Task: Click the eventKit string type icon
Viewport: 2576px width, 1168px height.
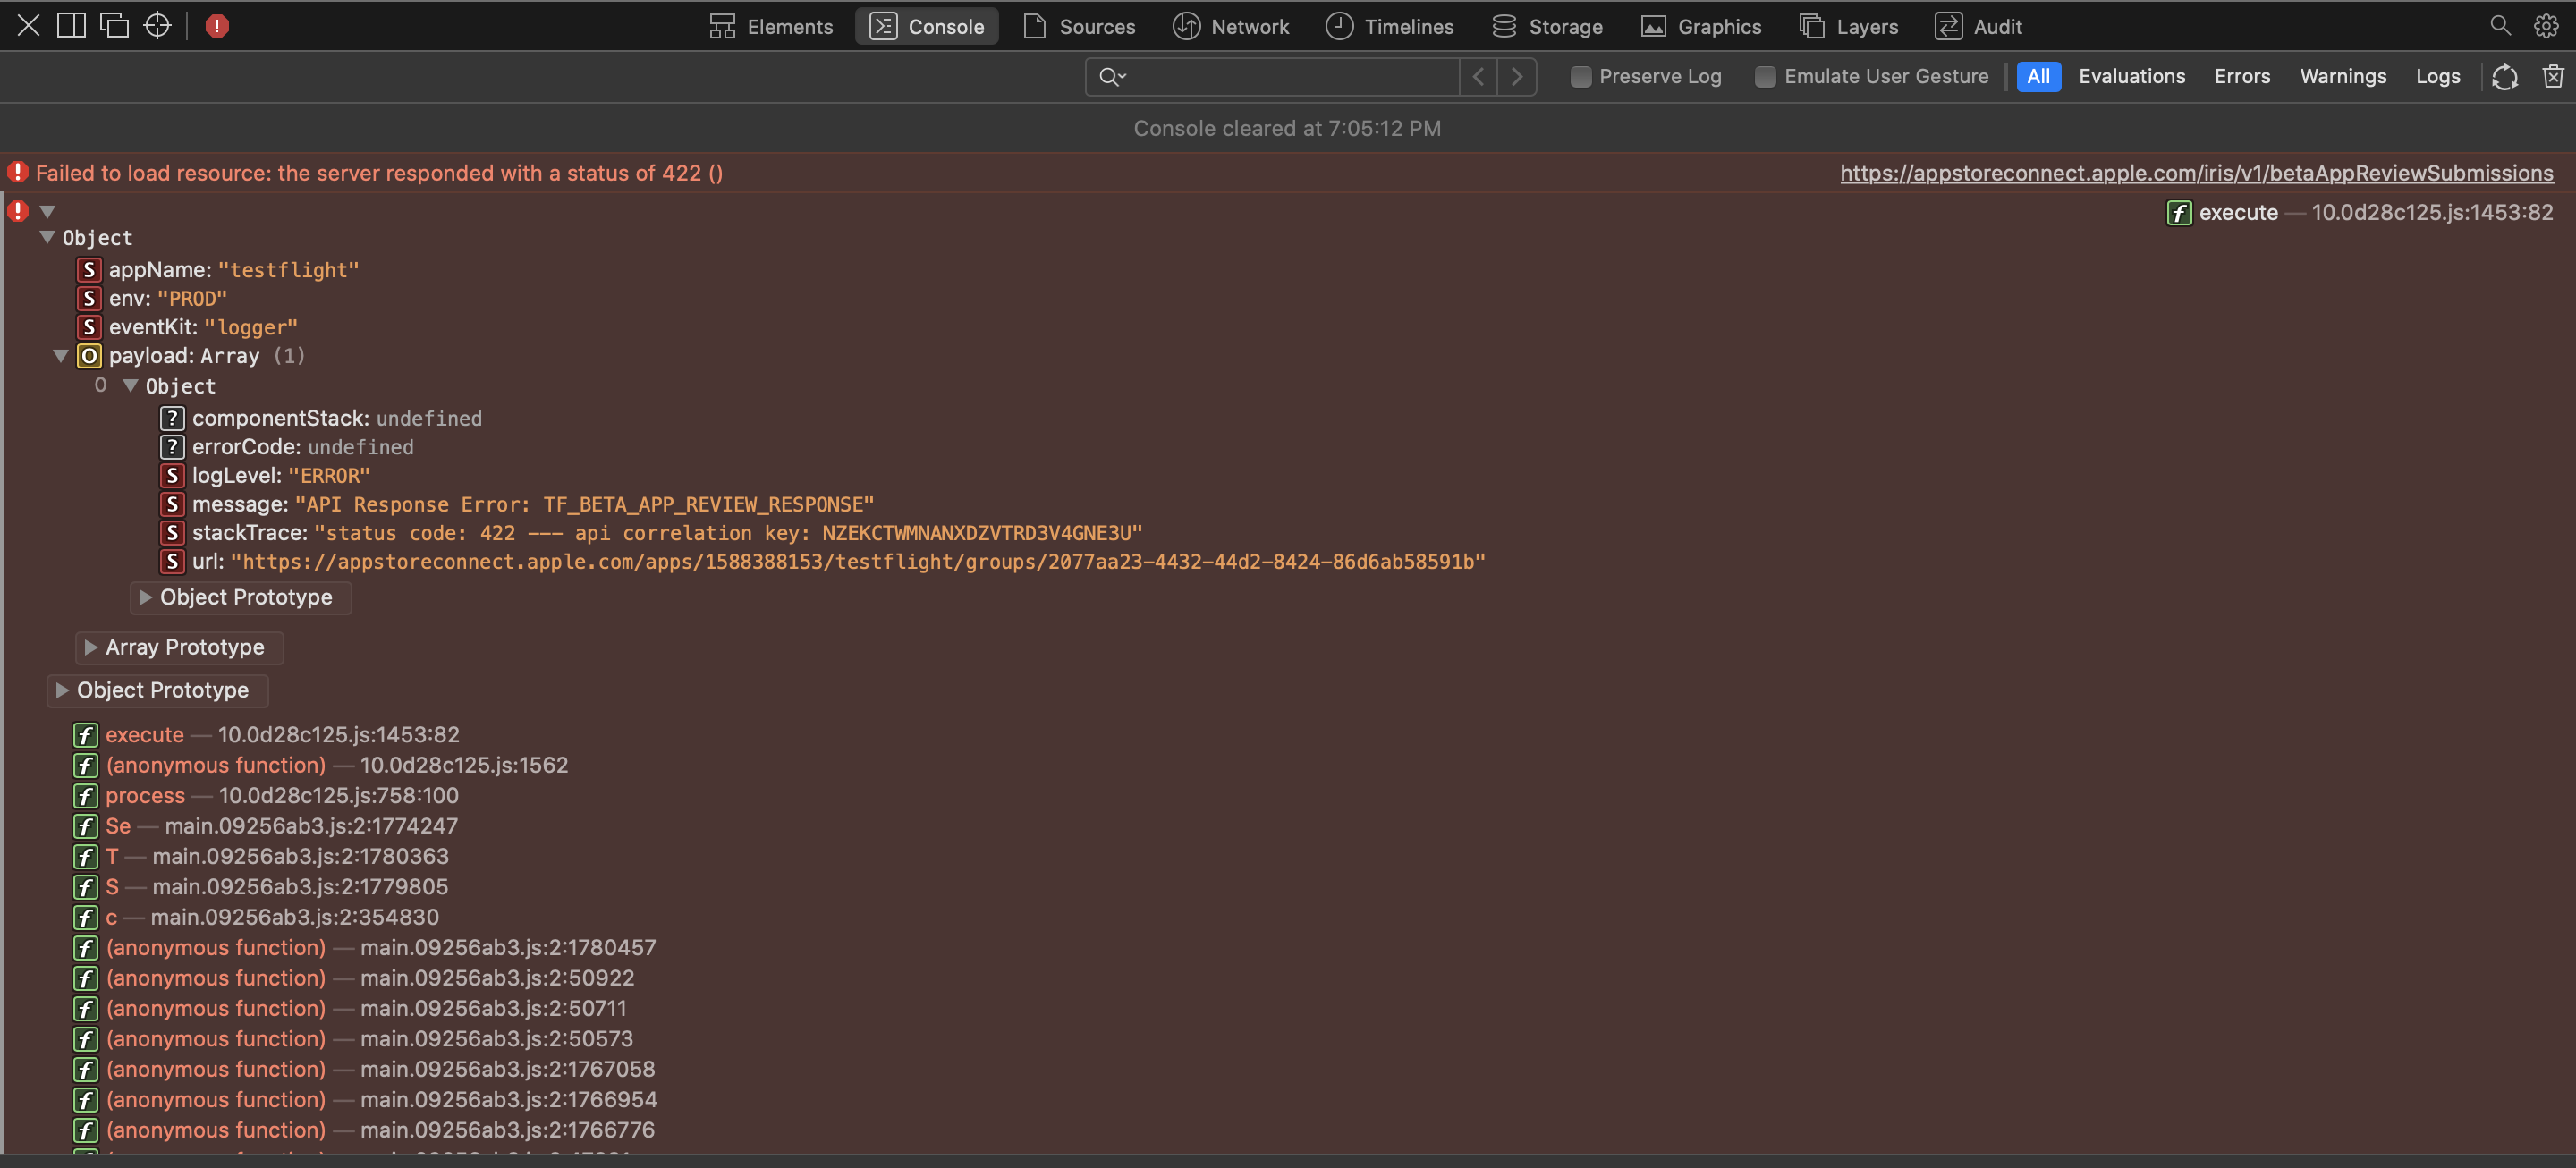Action: click(89, 327)
